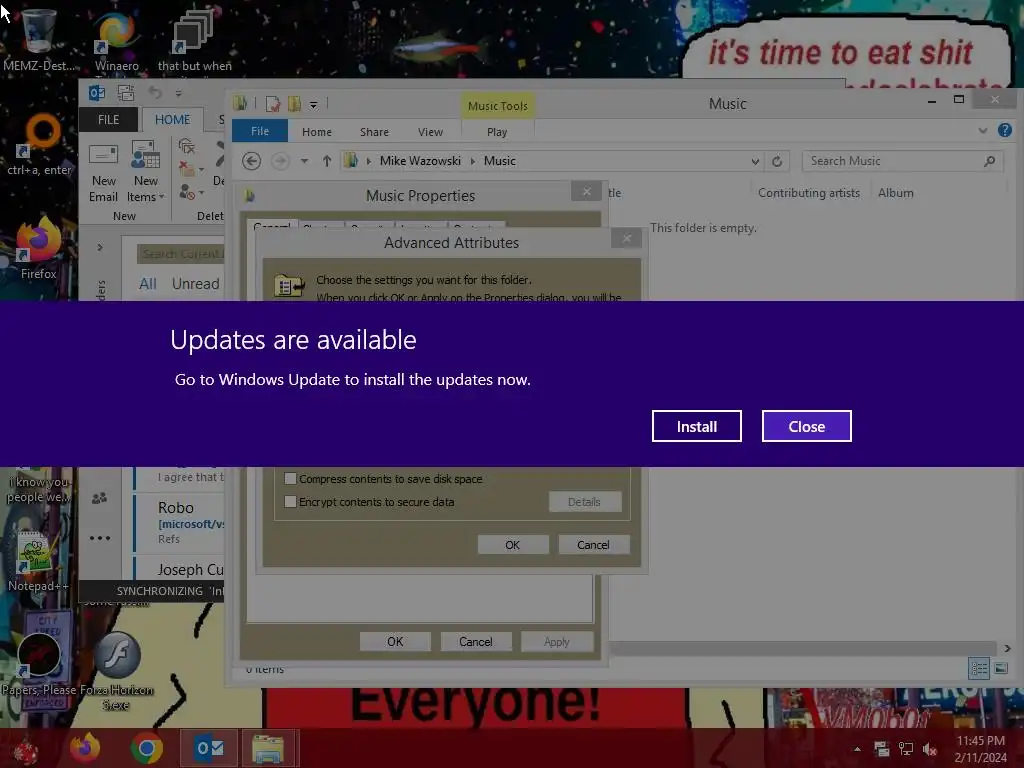Click New Email in Outlook ribbon
Screen dimensions: 1024x768
point(103,174)
